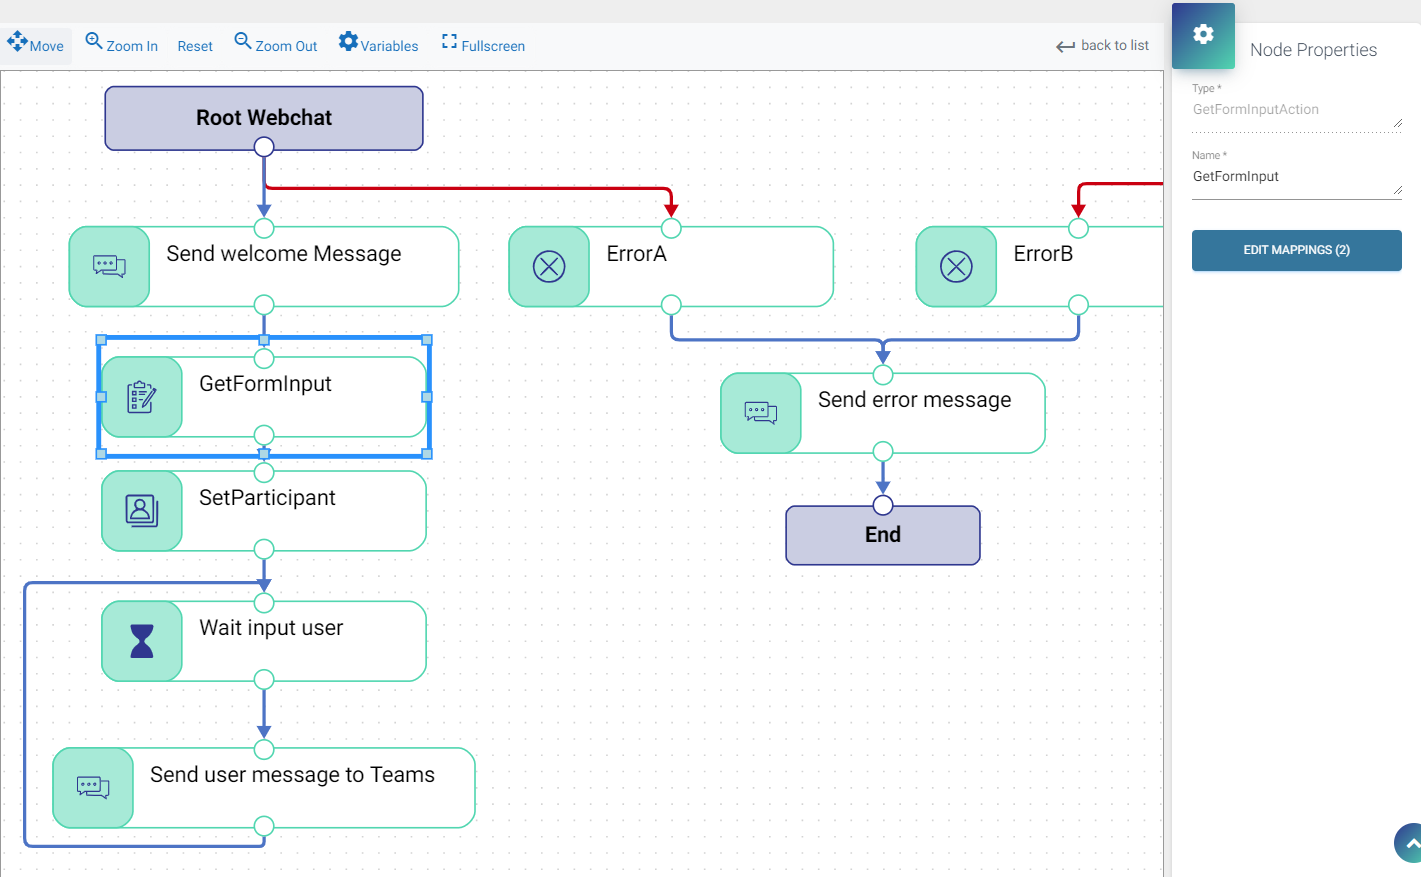Enable Move mode in the toolbar
The image size is (1421, 877).
pos(18,44)
